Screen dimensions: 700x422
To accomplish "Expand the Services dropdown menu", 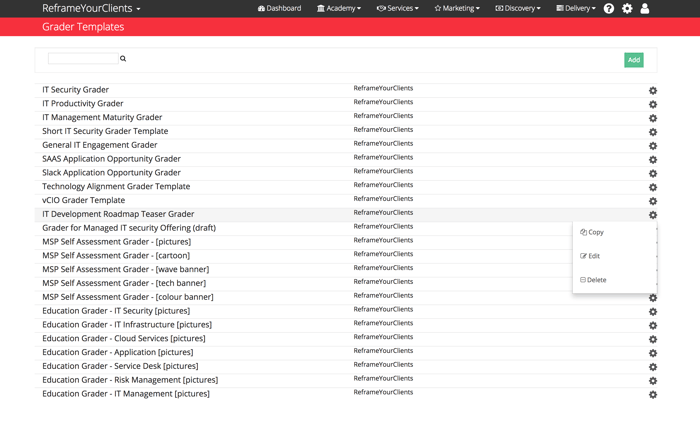I will click(397, 8).
